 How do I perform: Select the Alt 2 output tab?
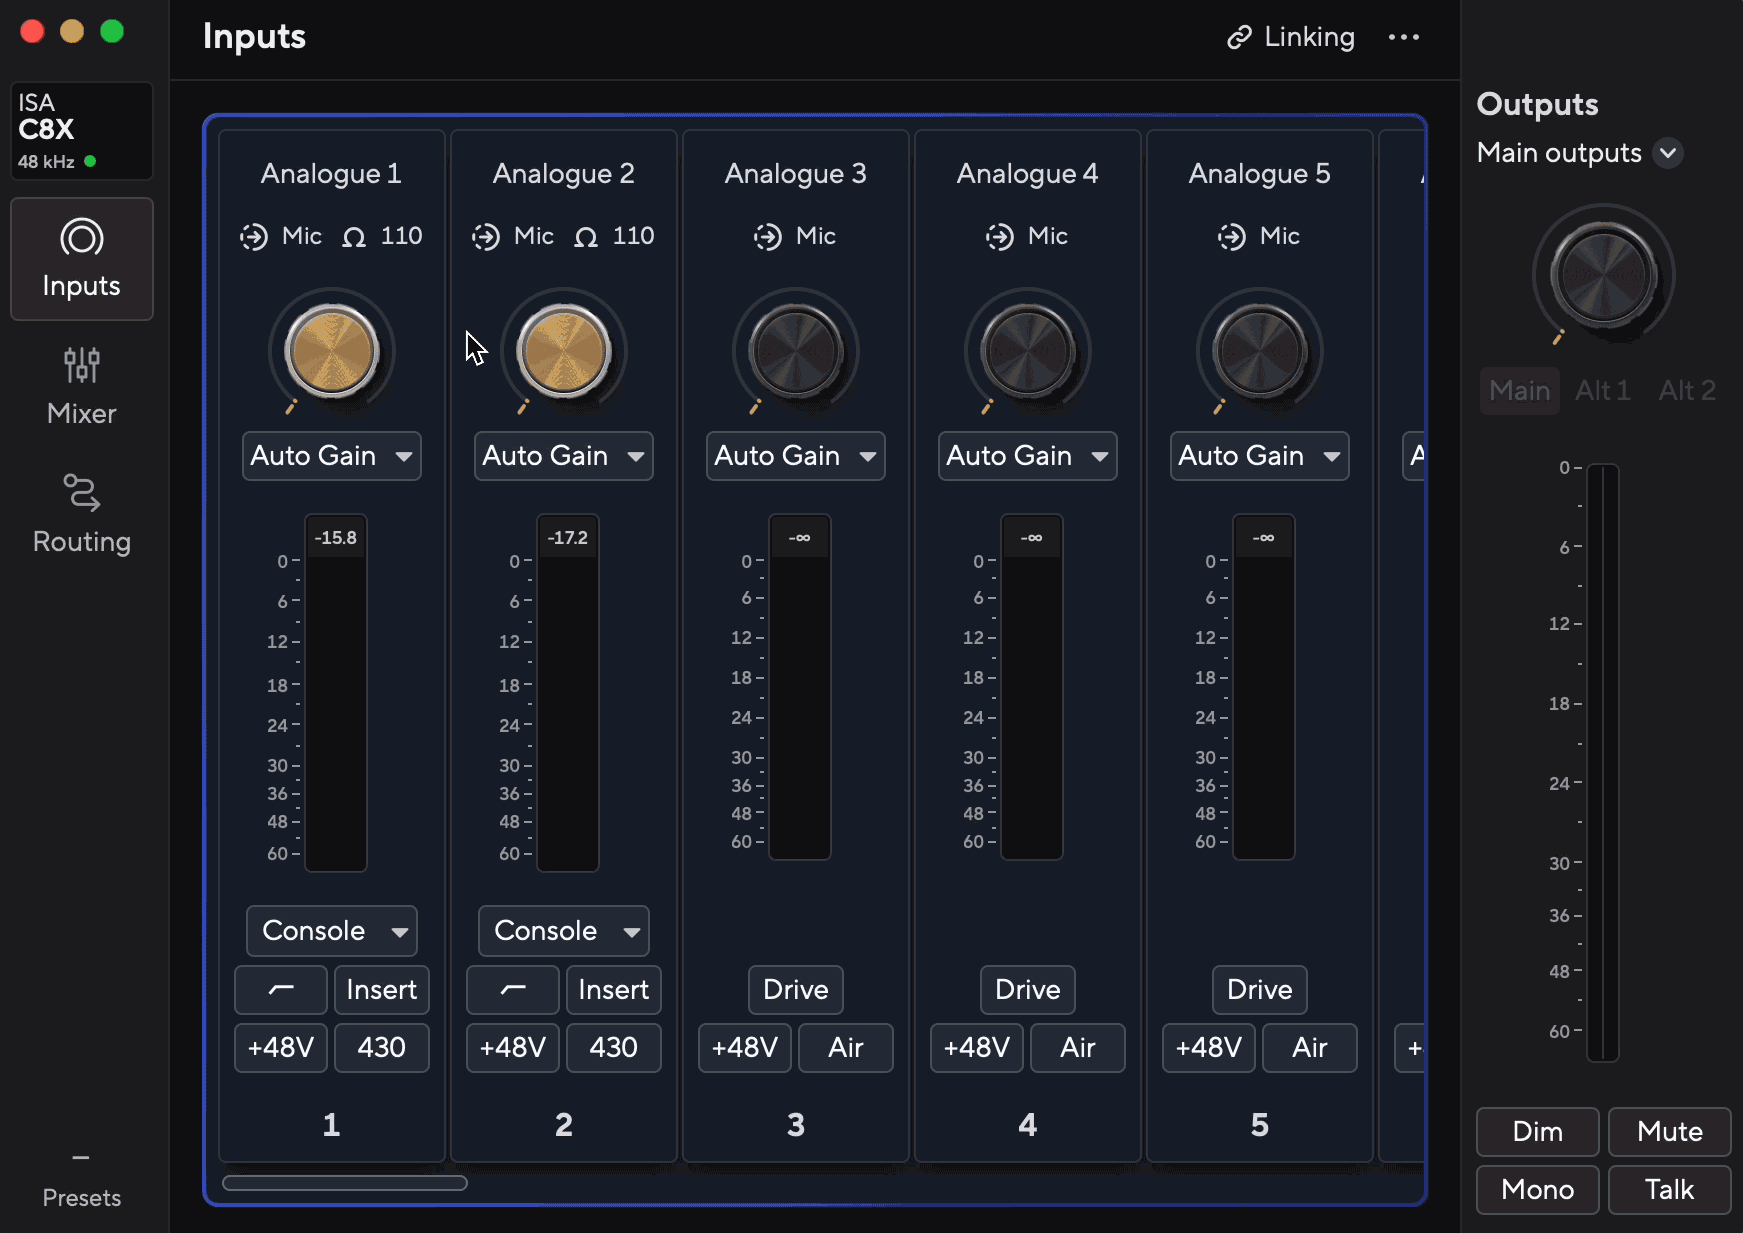pyautogui.click(x=1687, y=391)
